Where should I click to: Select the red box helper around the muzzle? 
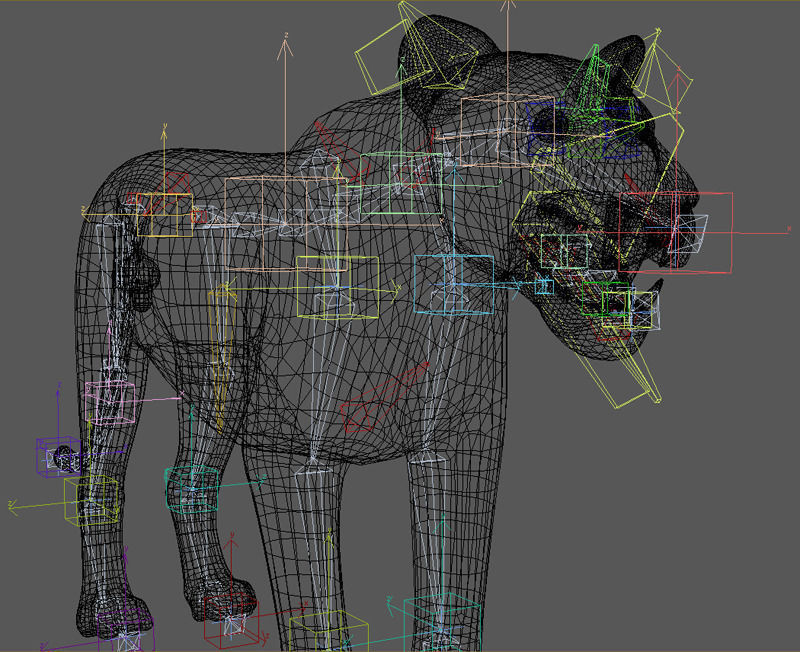pos(676,233)
